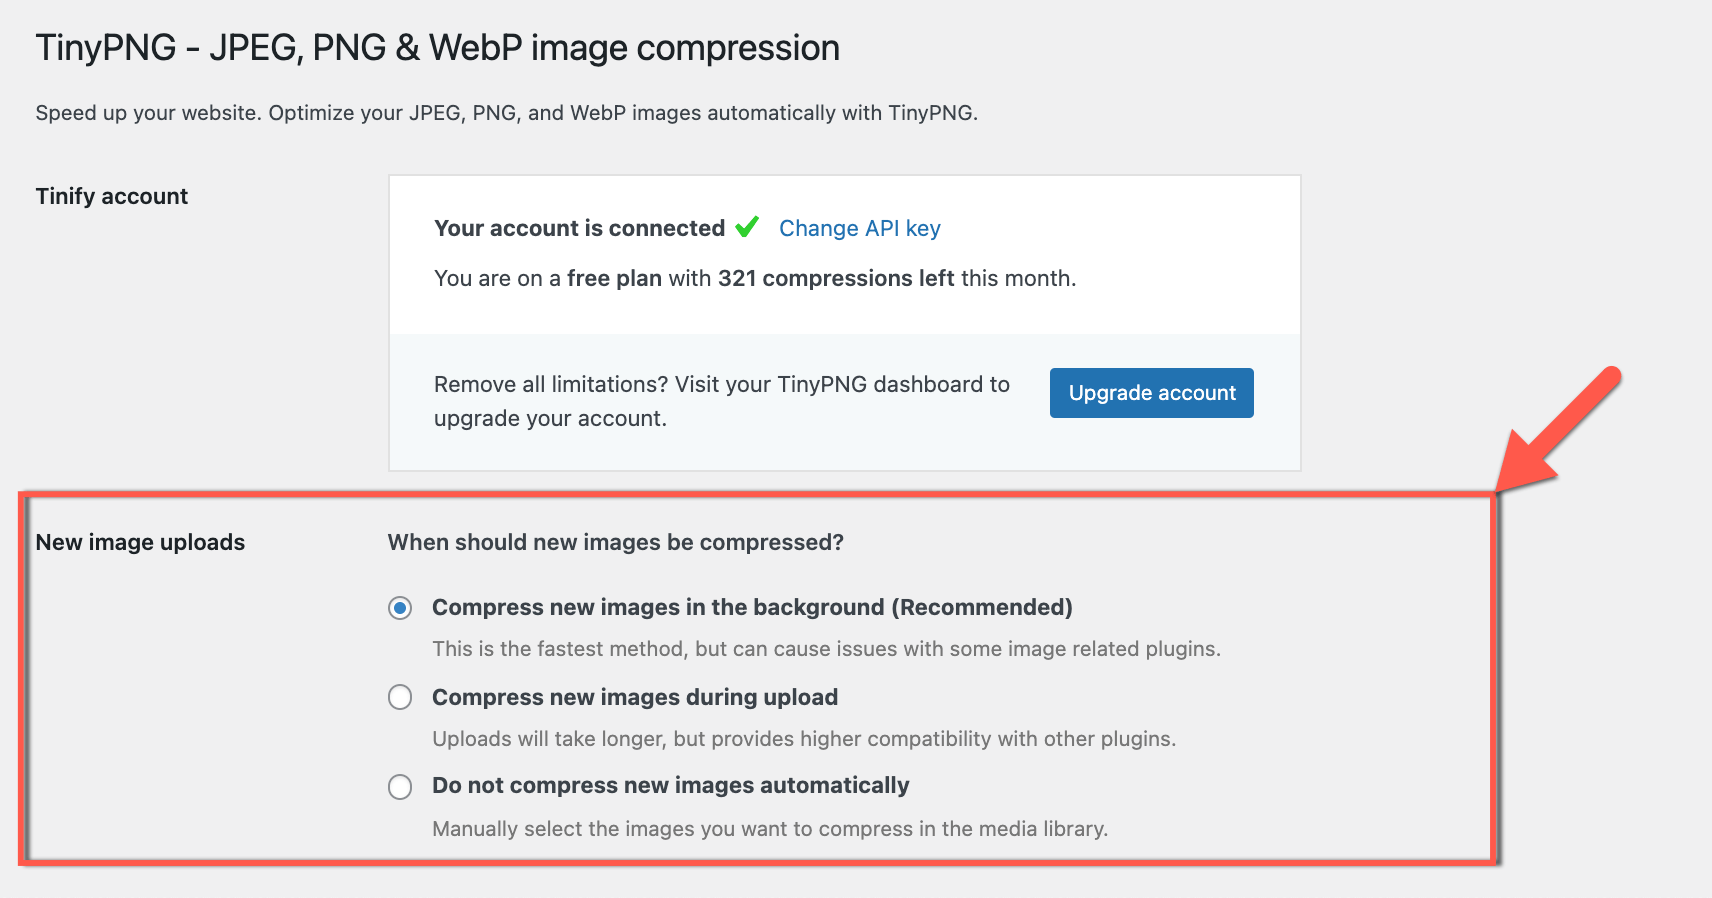Click the Manually select images description text
Image resolution: width=1712 pixels, height=898 pixels.
coord(770,829)
